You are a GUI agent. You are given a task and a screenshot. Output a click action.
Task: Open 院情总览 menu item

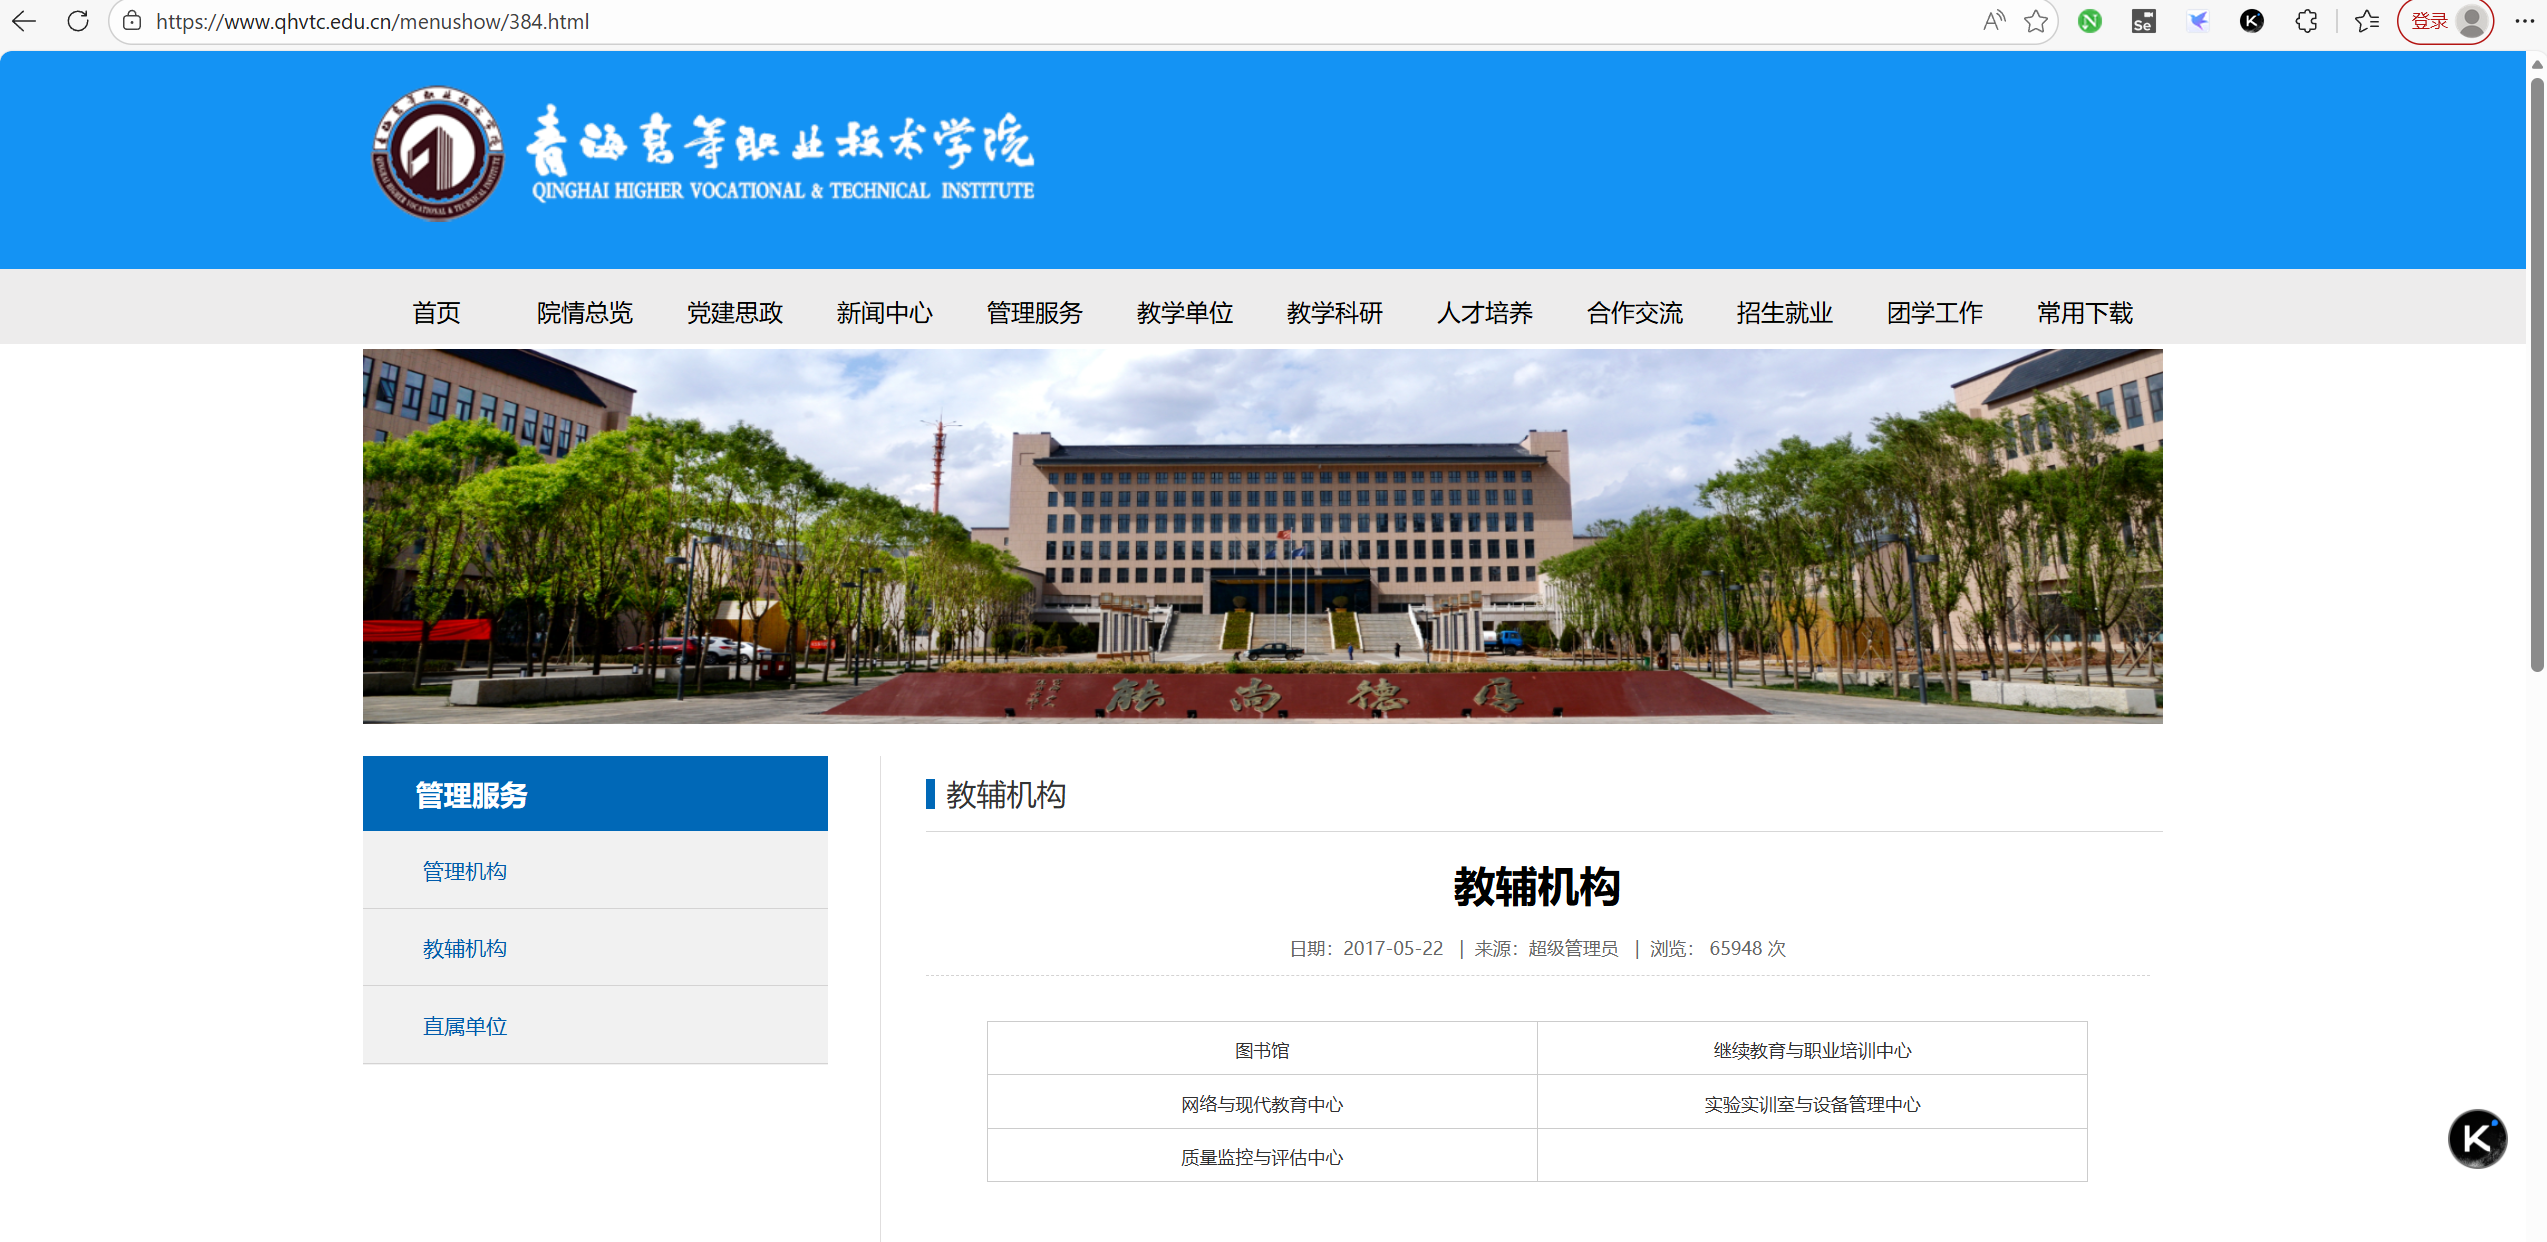tap(585, 313)
